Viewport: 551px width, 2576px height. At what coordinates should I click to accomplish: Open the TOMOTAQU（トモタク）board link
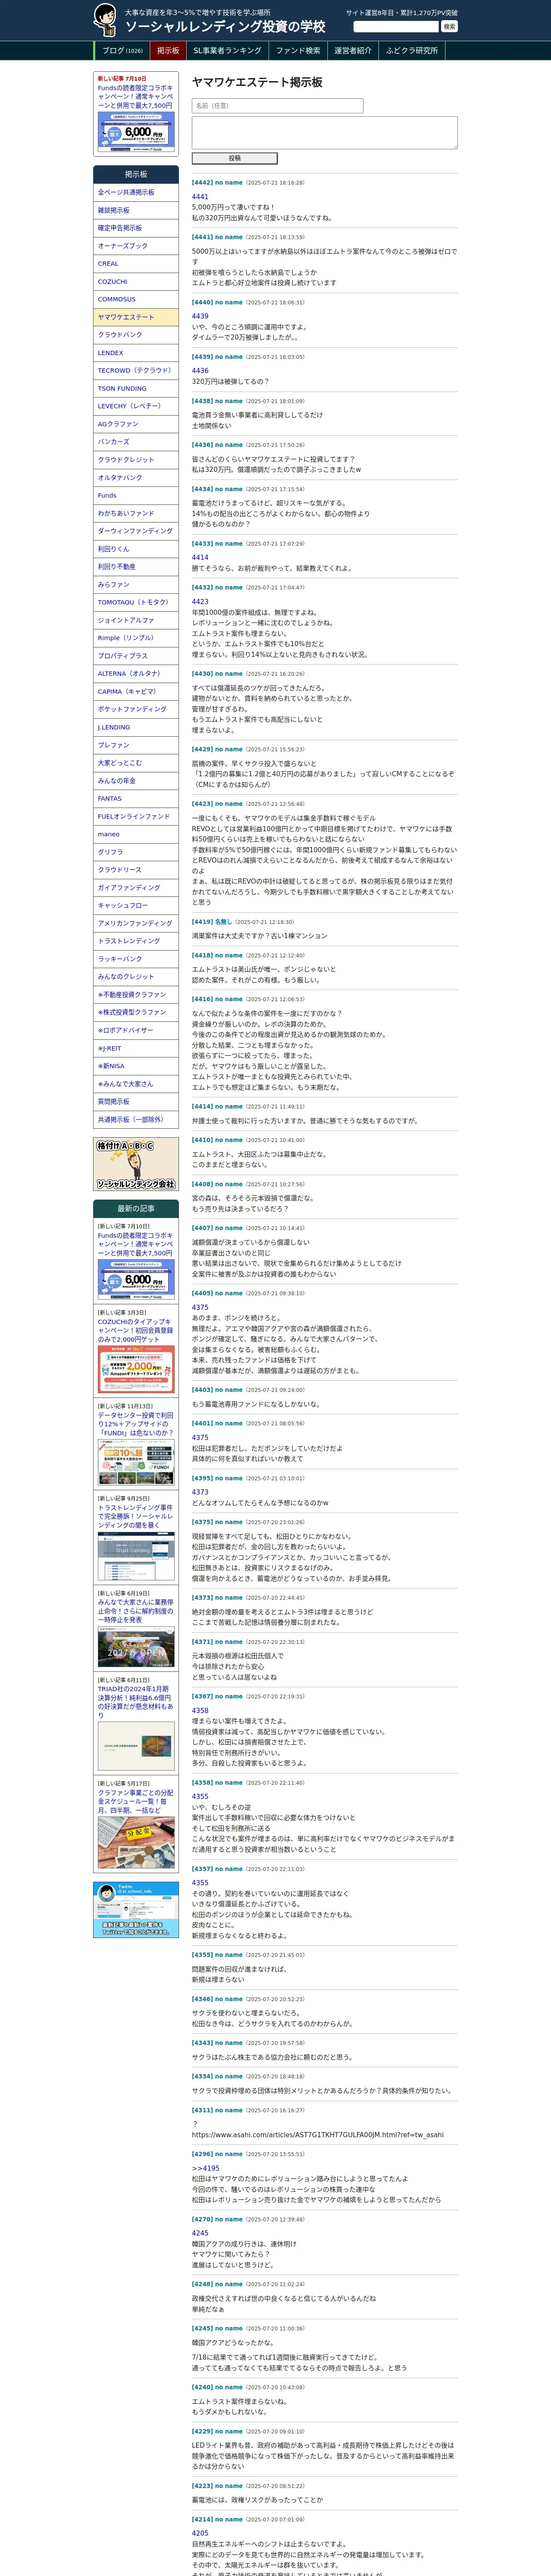(x=136, y=602)
